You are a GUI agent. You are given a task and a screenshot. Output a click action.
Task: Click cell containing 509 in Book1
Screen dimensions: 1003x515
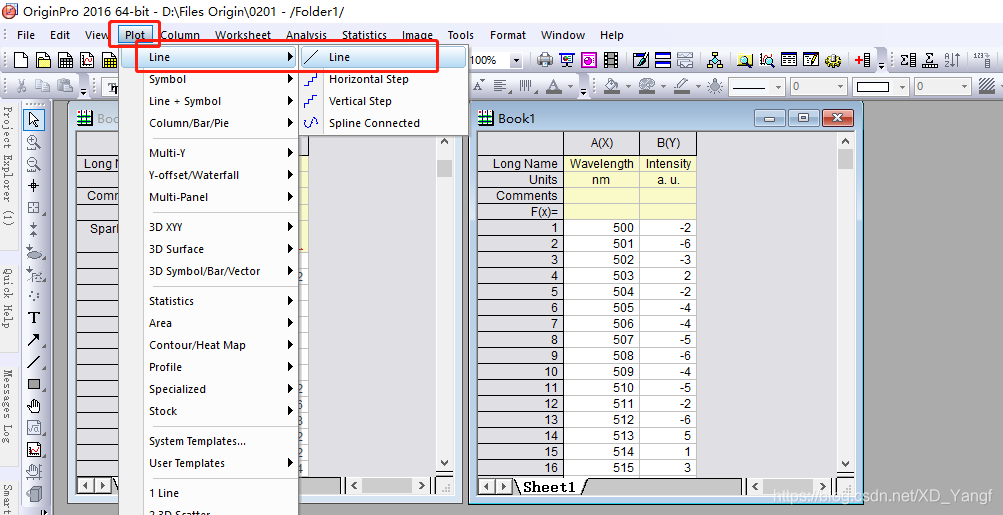coord(601,372)
